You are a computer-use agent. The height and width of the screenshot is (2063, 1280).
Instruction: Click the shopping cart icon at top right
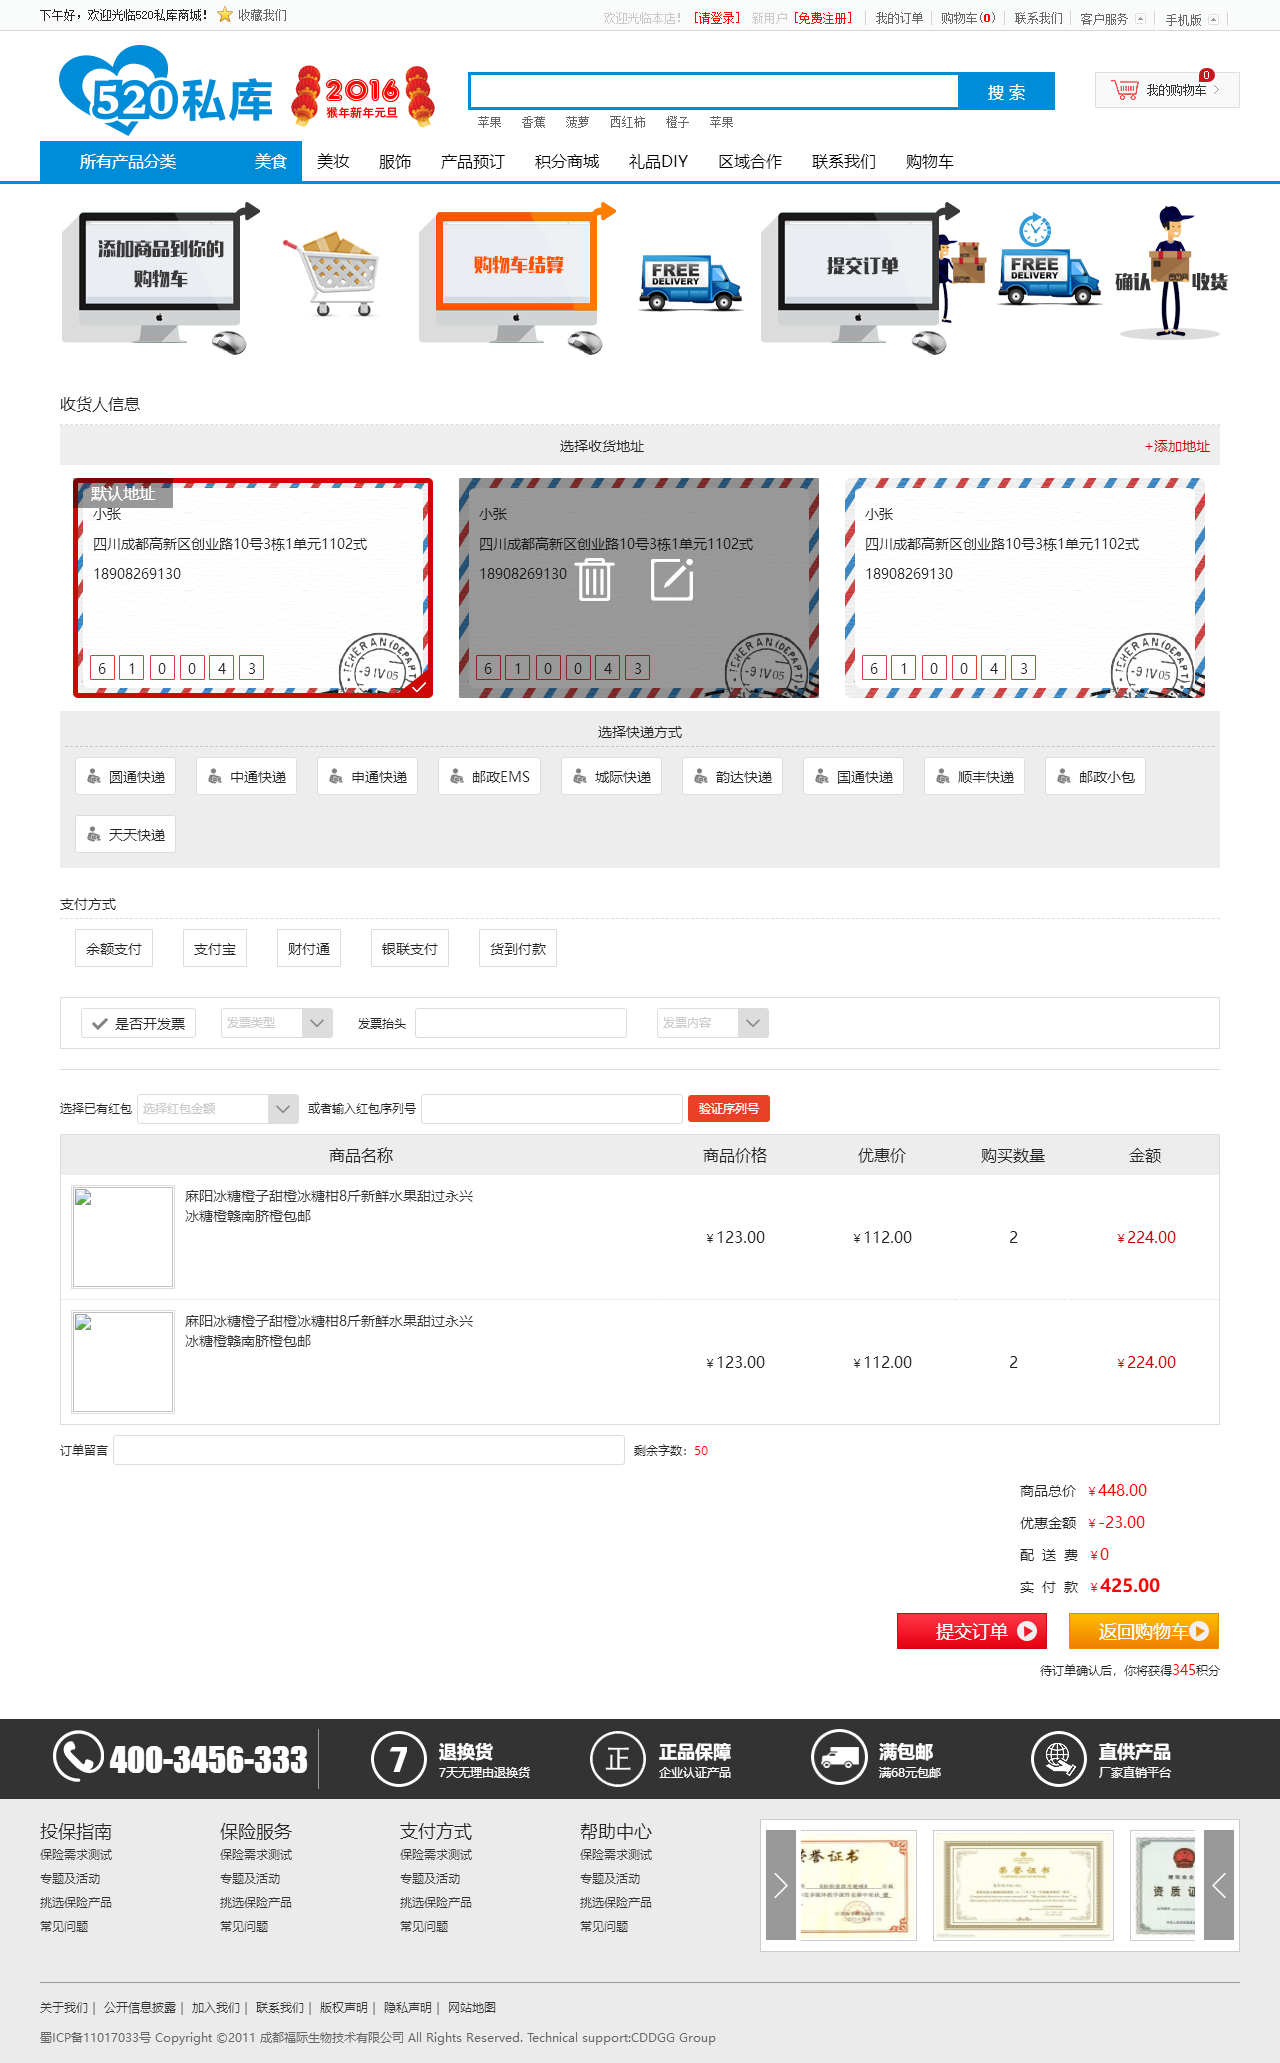pos(1125,90)
